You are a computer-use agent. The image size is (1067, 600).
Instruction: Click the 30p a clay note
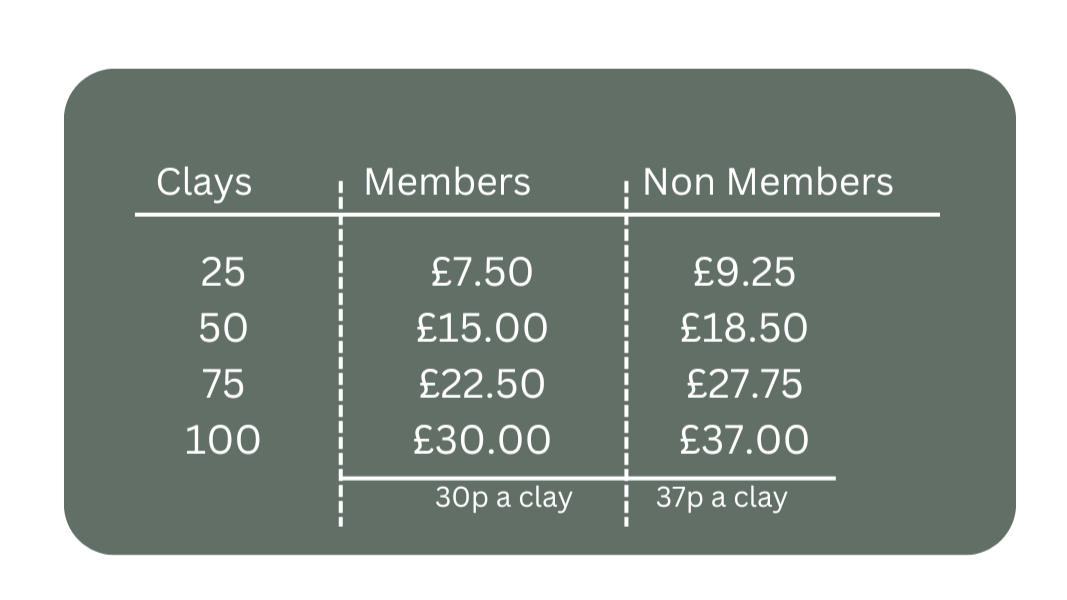[x=503, y=498]
